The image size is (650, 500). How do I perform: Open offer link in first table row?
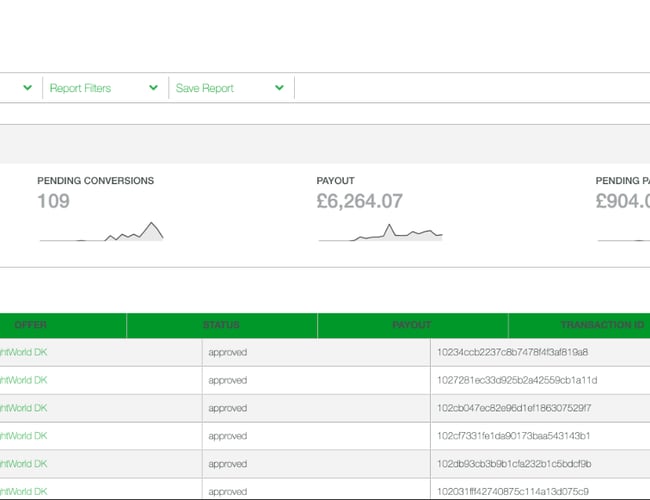(x=24, y=352)
